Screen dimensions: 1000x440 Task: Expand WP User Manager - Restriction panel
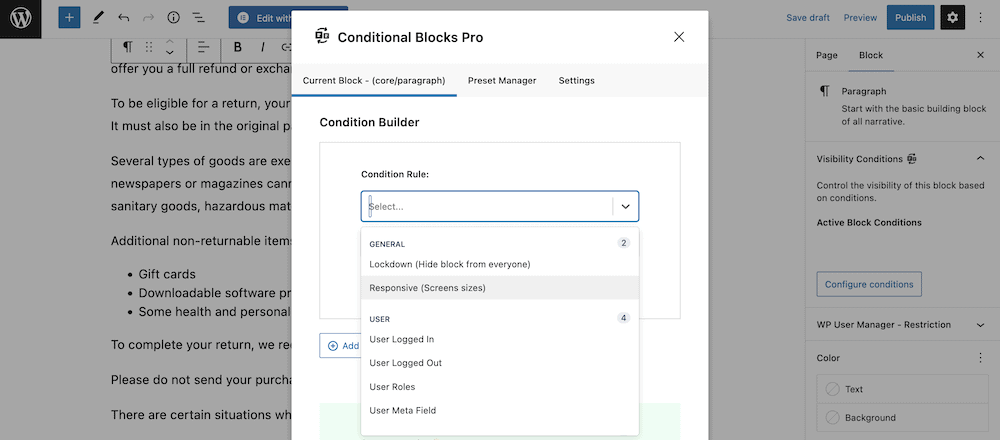click(902, 325)
